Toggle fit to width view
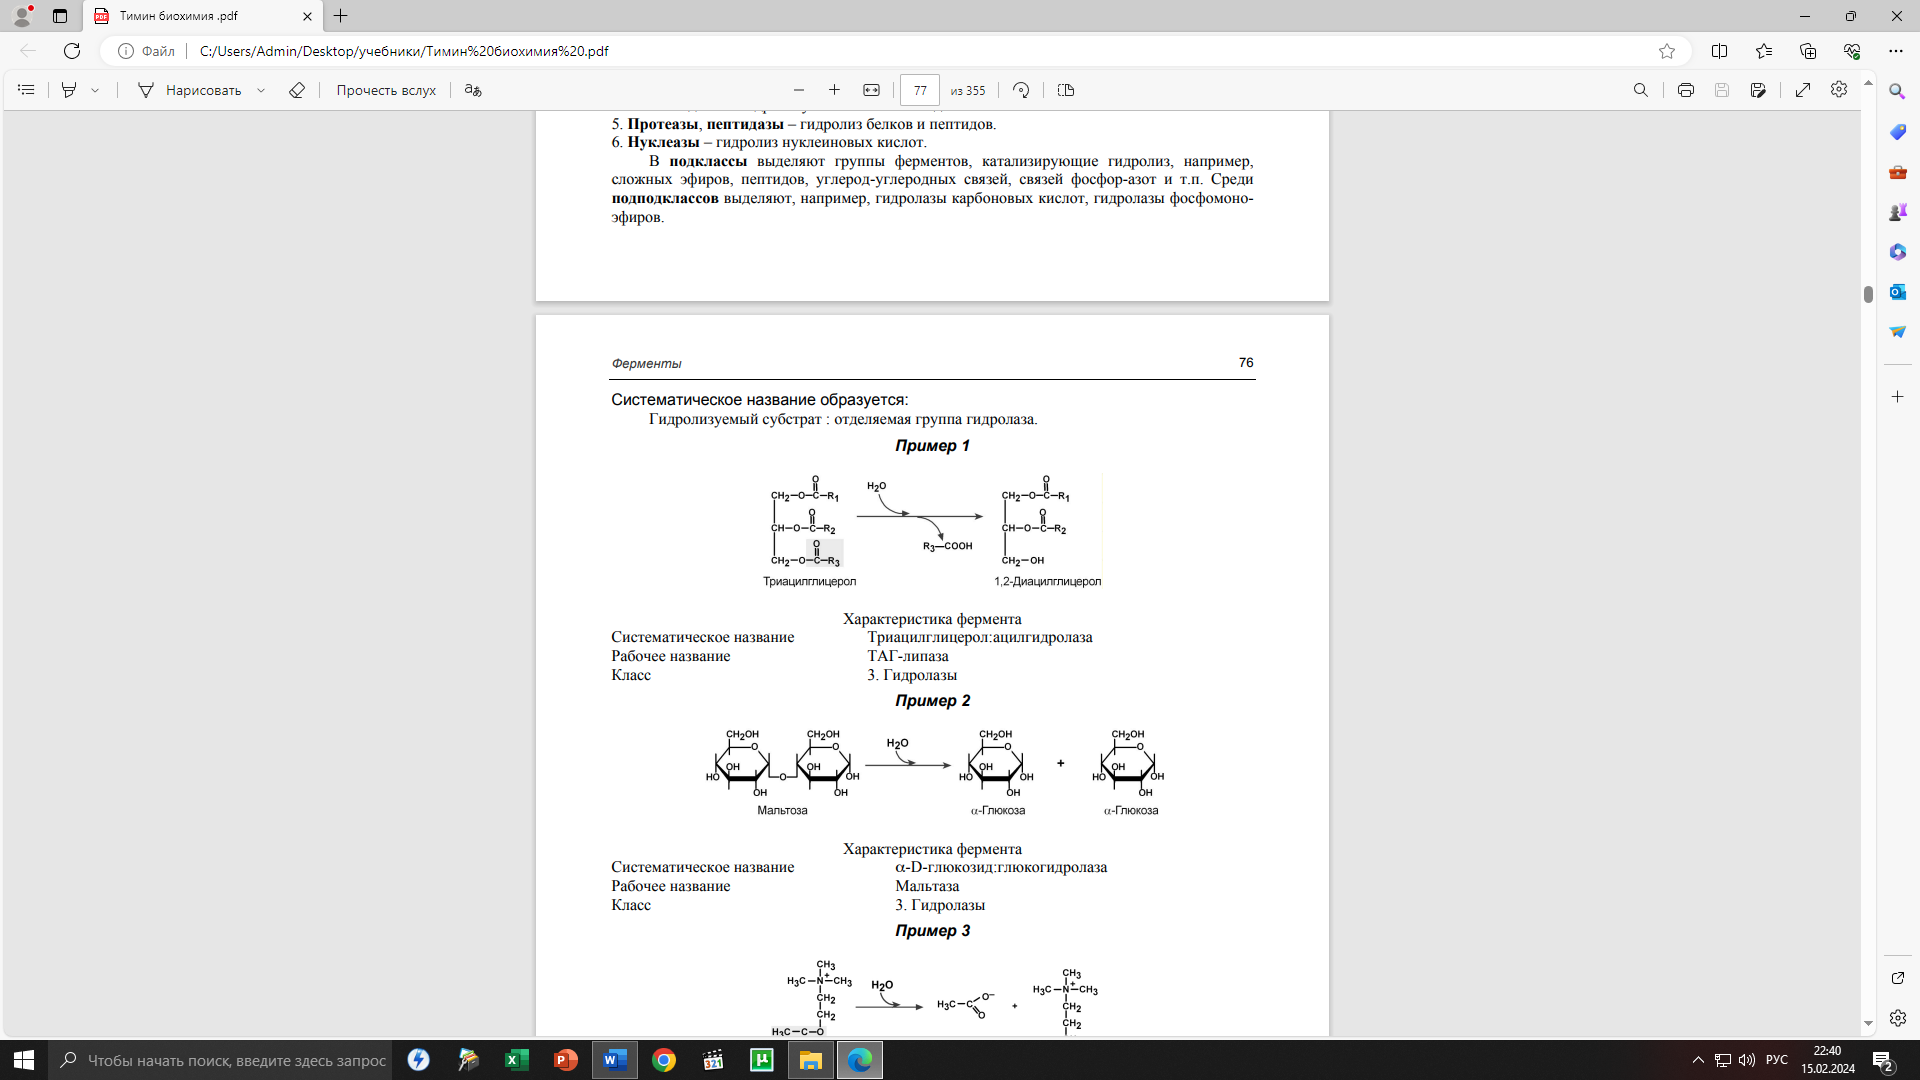 (x=871, y=90)
